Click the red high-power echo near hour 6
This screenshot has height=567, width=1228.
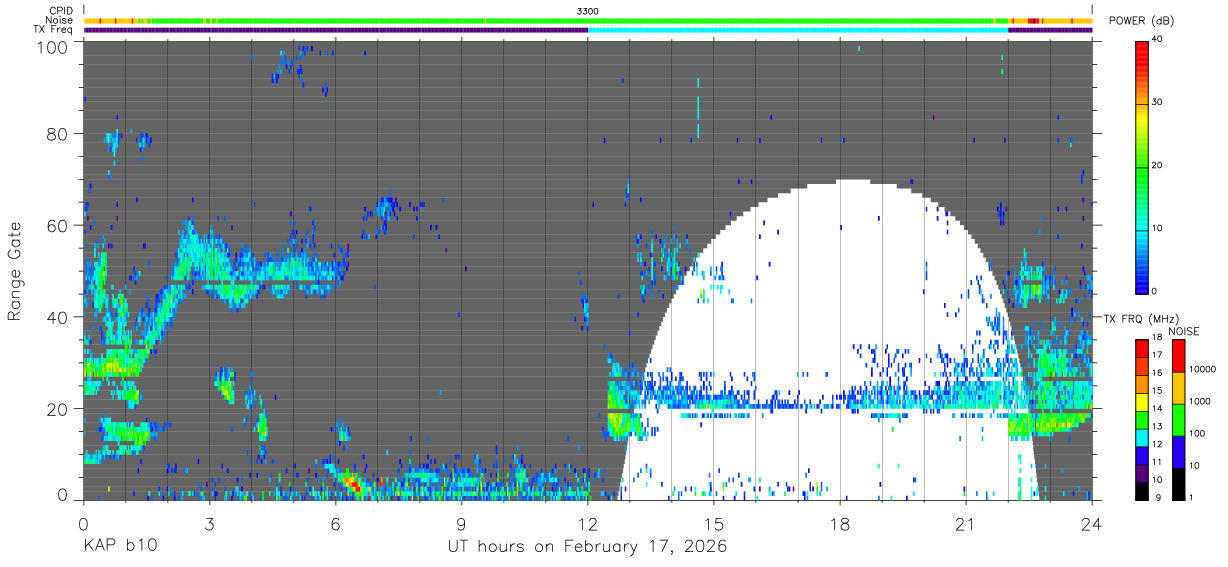pyautogui.click(x=352, y=484)
